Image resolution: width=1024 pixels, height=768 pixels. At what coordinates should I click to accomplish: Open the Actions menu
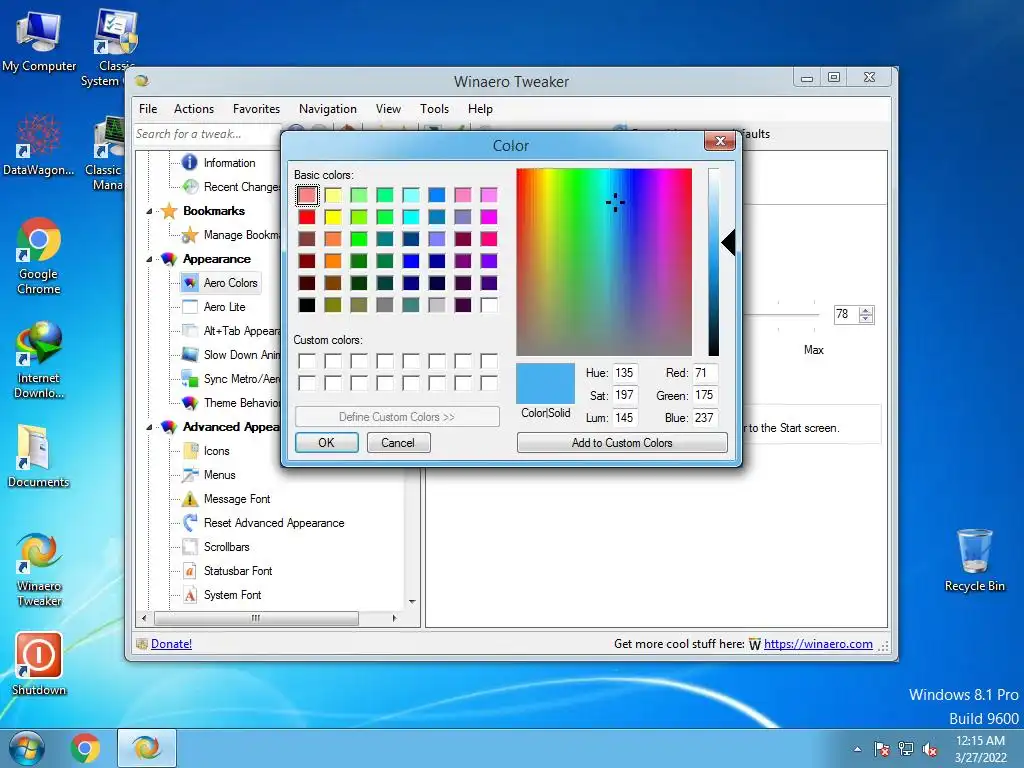coord(193,109)
